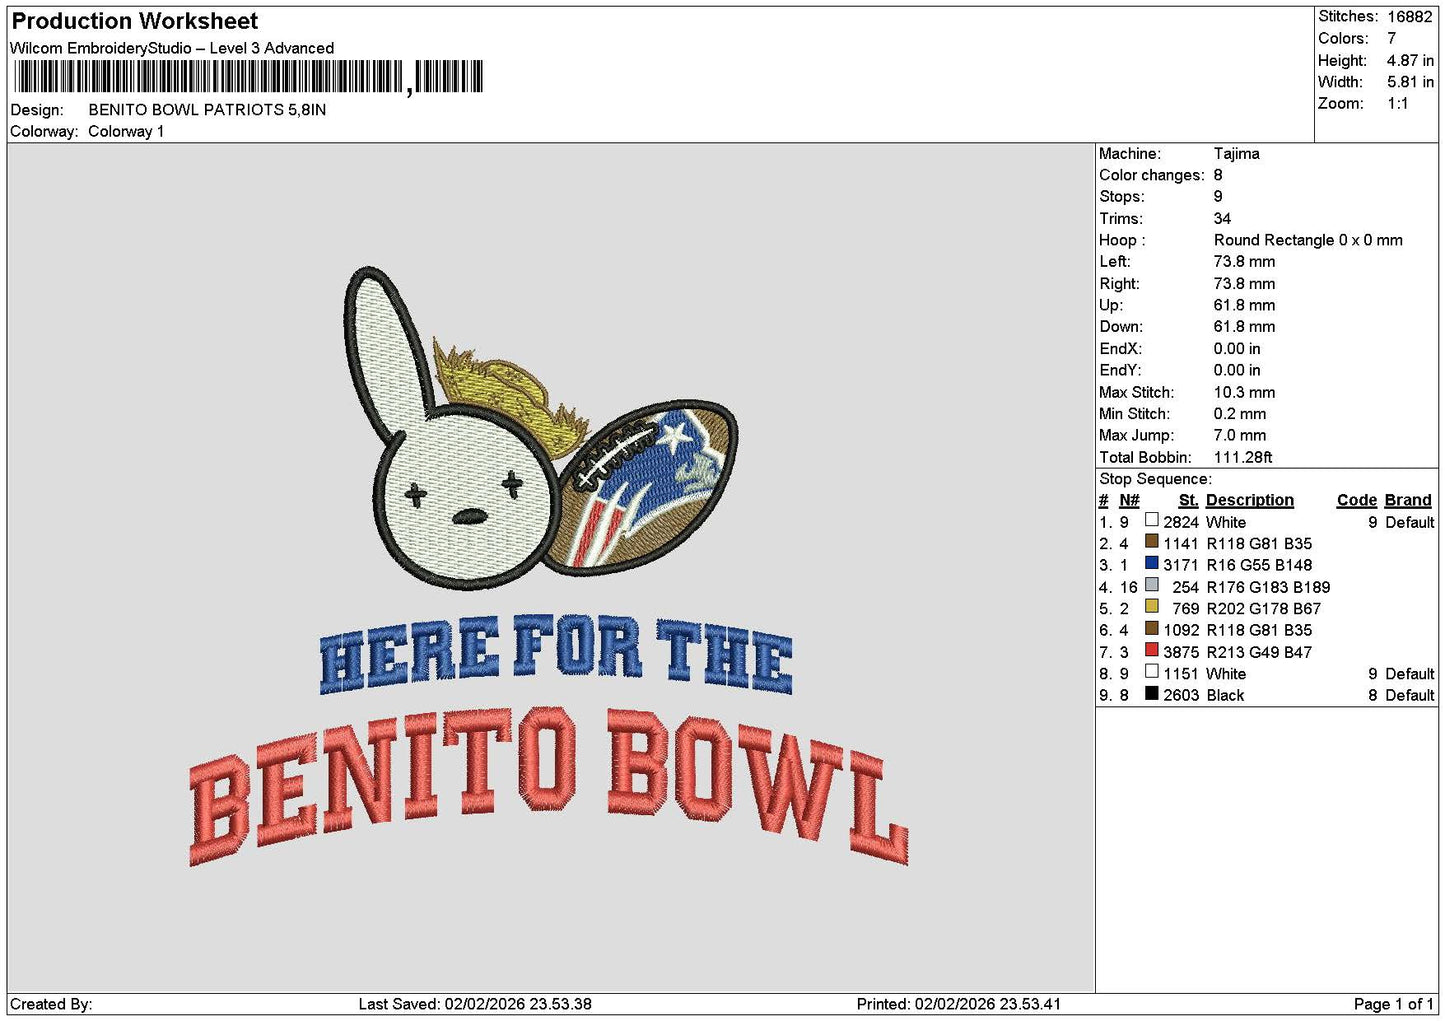Click the description 'R213 G49 B47'
Viewport: 1445px width, 1021px height.
click(x=1259, y=652)
